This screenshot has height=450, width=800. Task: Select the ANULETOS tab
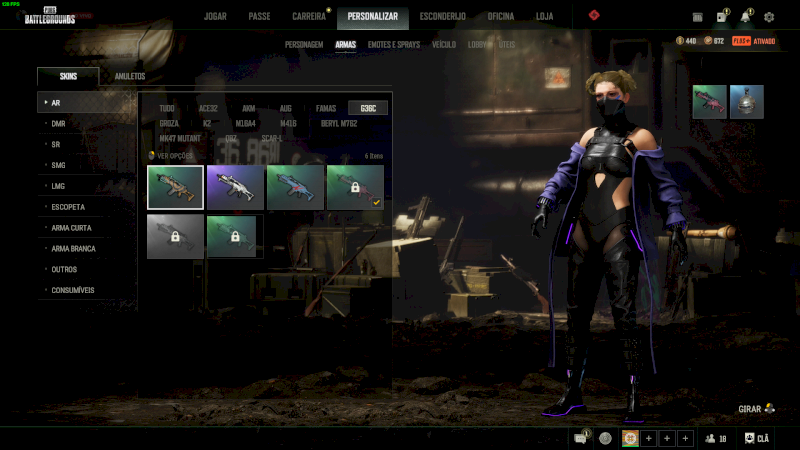click(x=130, y=76)
